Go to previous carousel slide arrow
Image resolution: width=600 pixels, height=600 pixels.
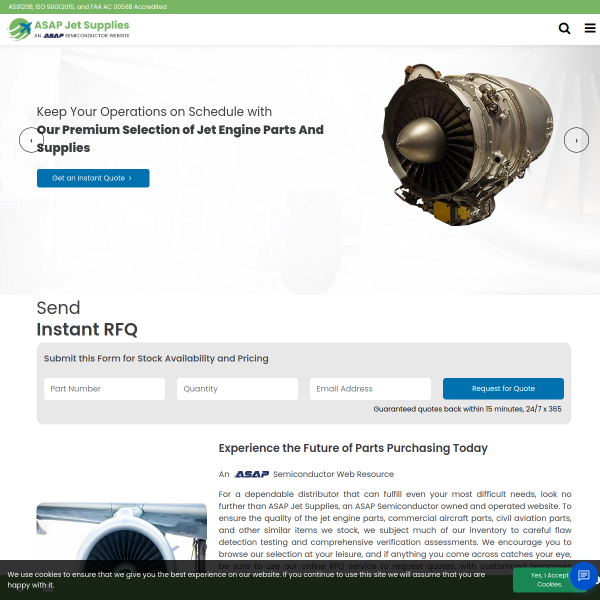31,140
